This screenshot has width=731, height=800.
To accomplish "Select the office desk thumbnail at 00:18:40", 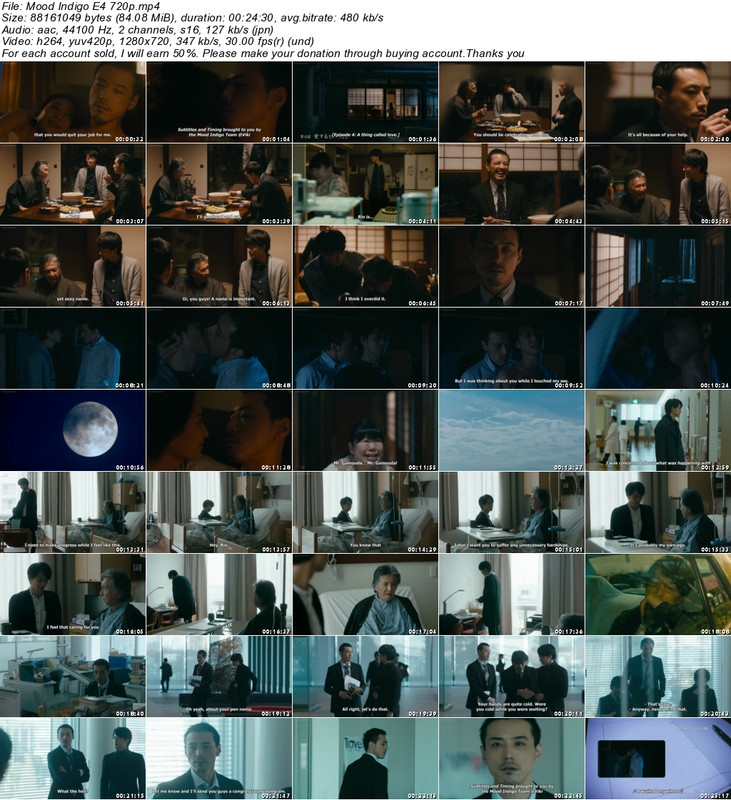I will point(73,676).
